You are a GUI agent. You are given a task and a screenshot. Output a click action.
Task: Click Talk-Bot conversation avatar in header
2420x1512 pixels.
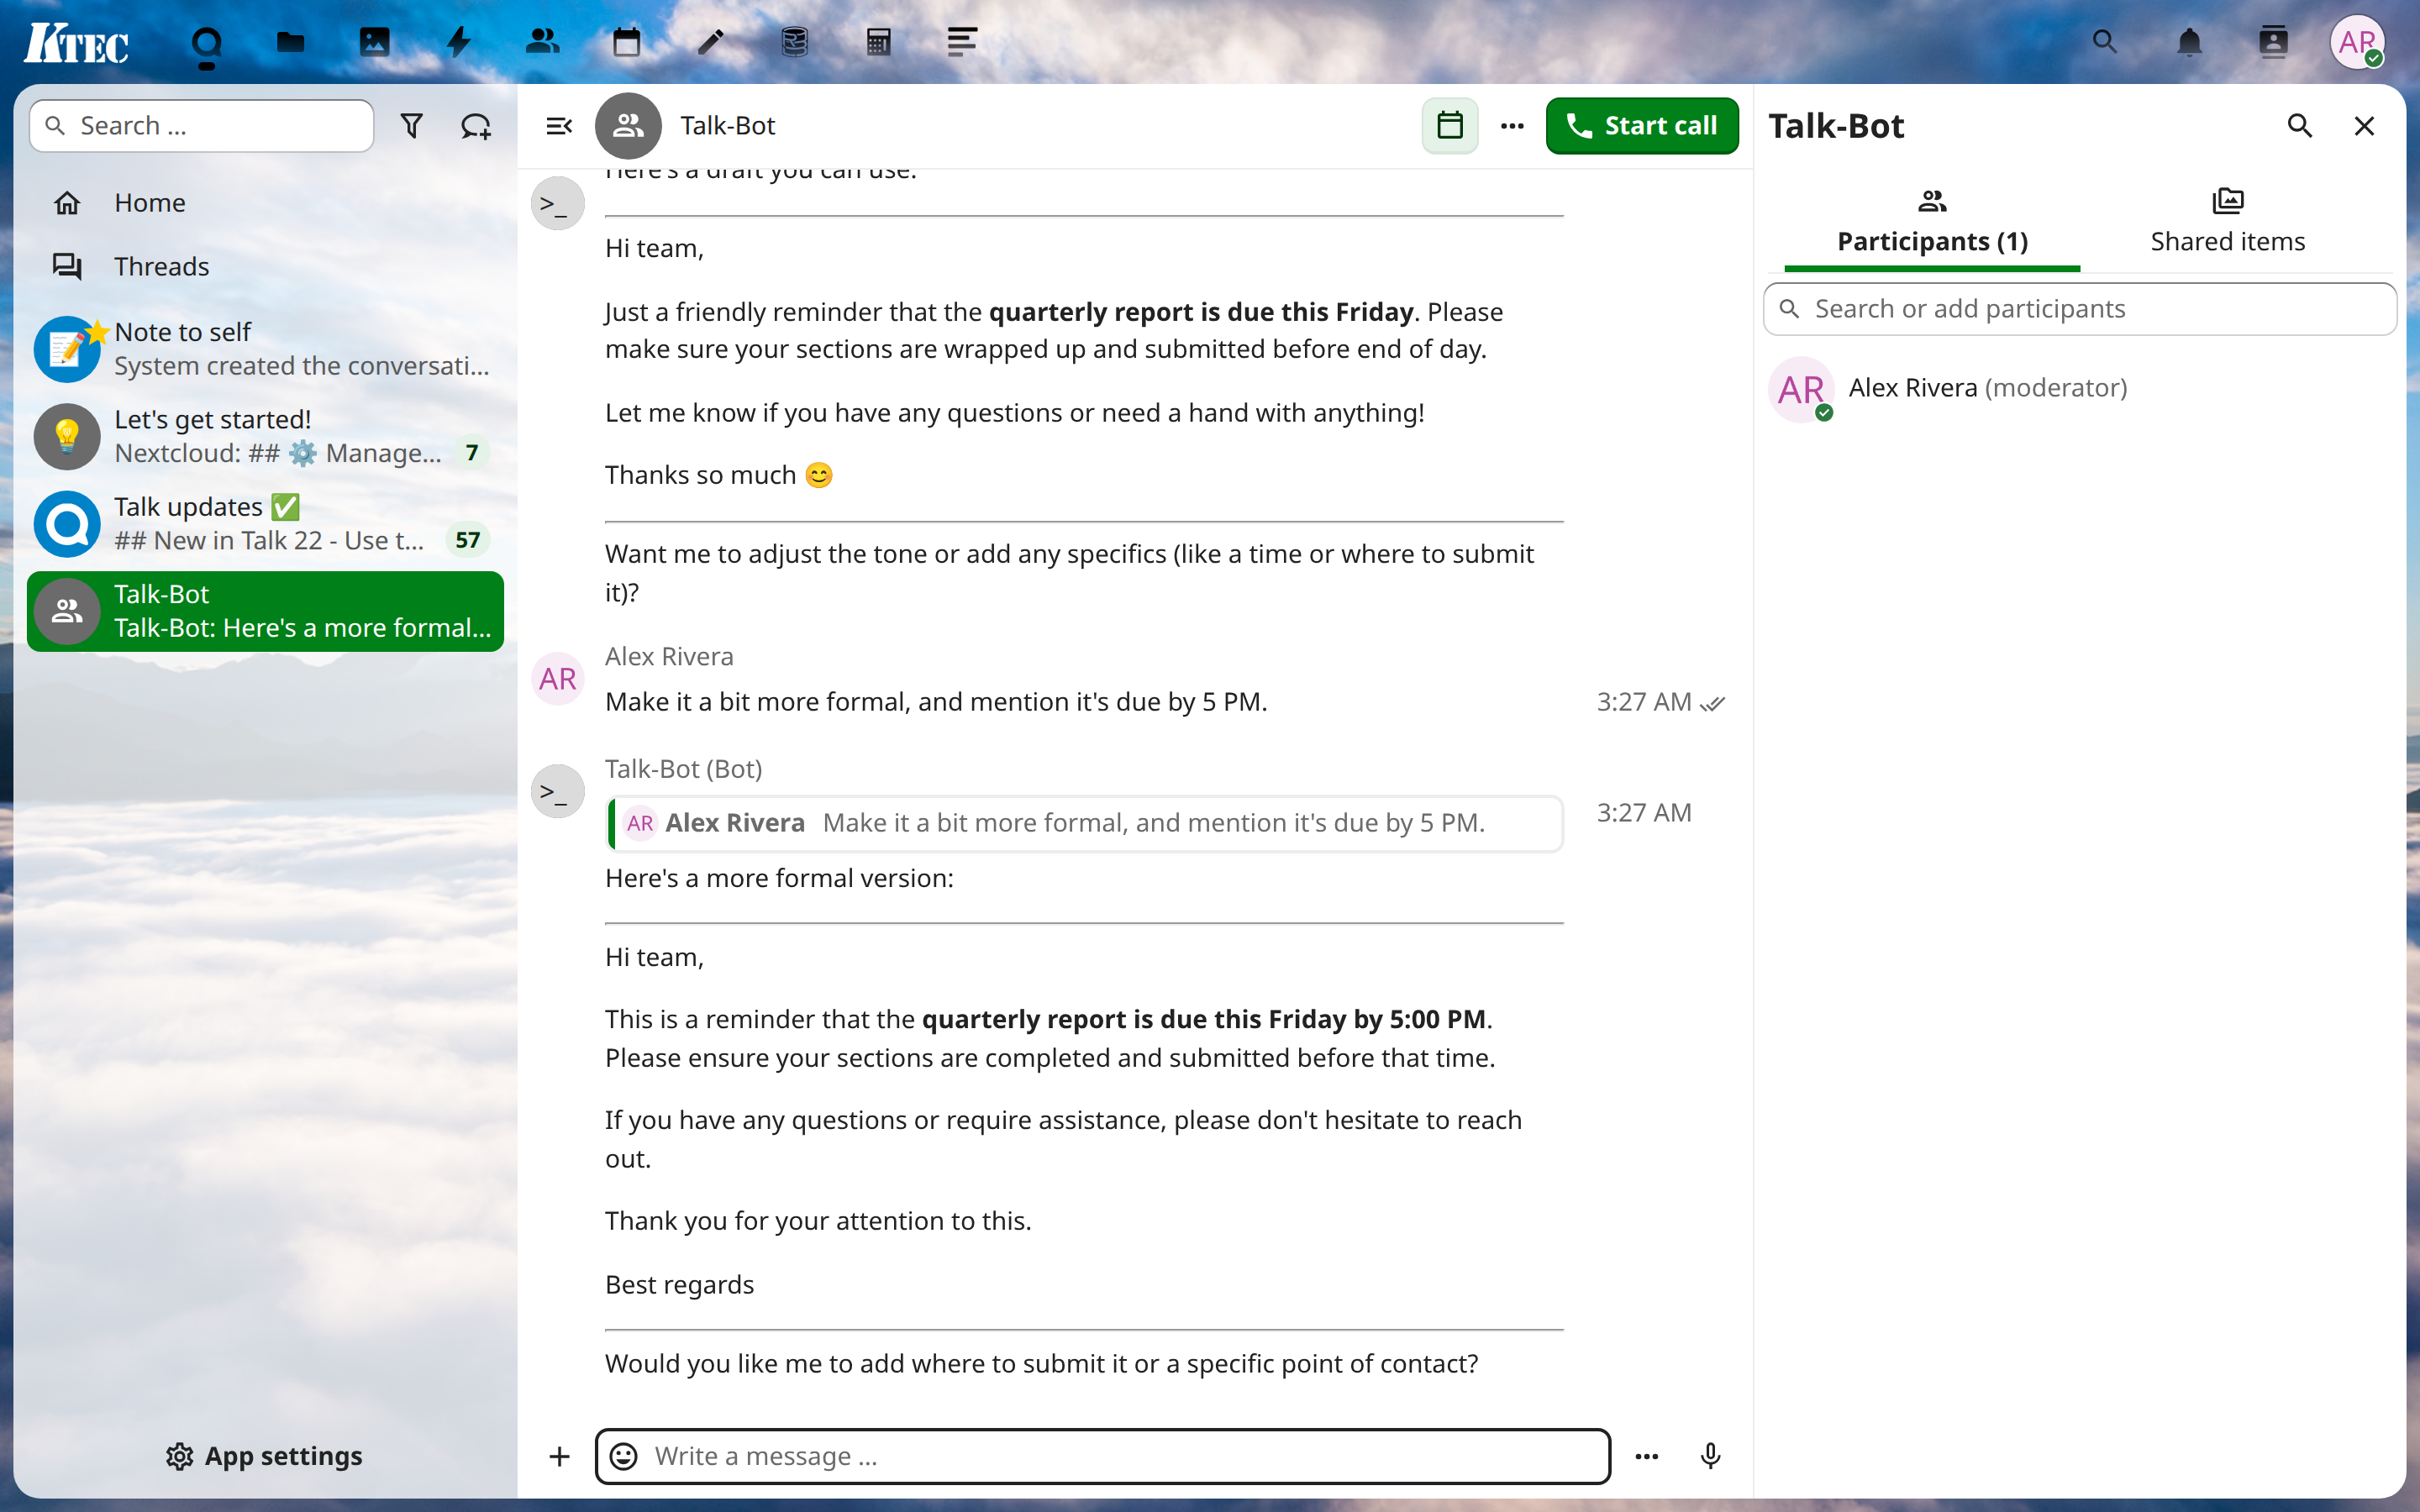tap(628, 126)
